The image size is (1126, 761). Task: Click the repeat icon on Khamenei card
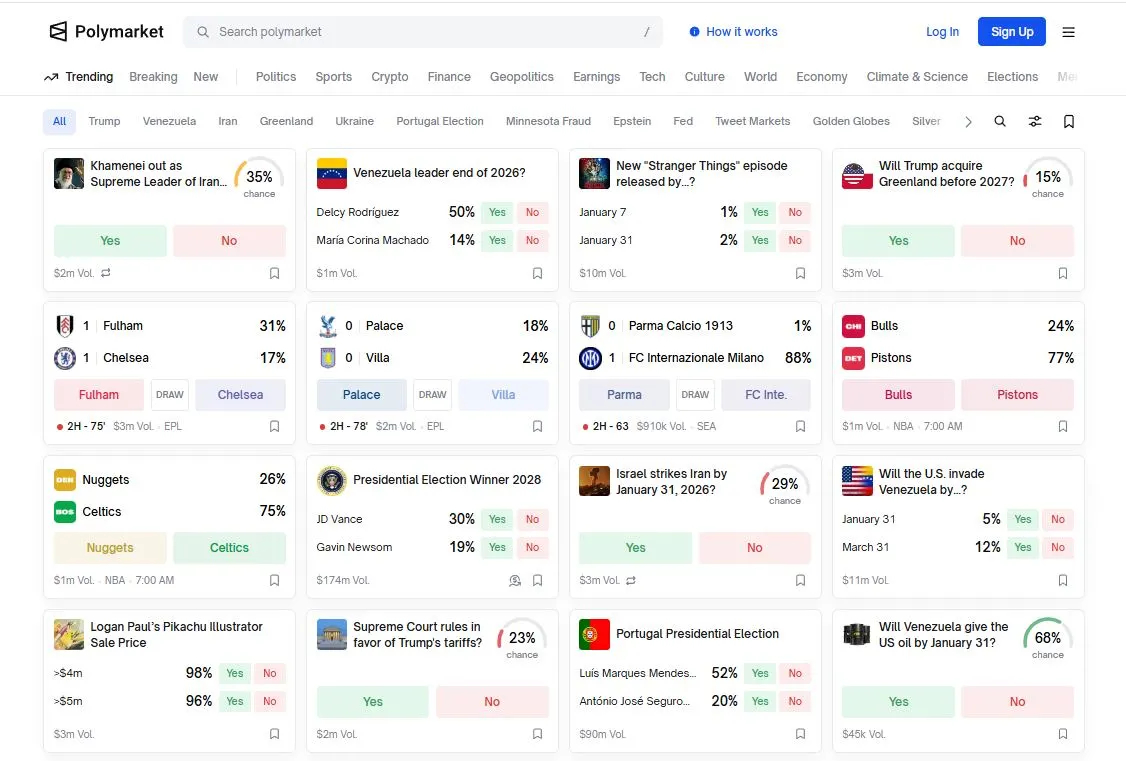[106, 273]
